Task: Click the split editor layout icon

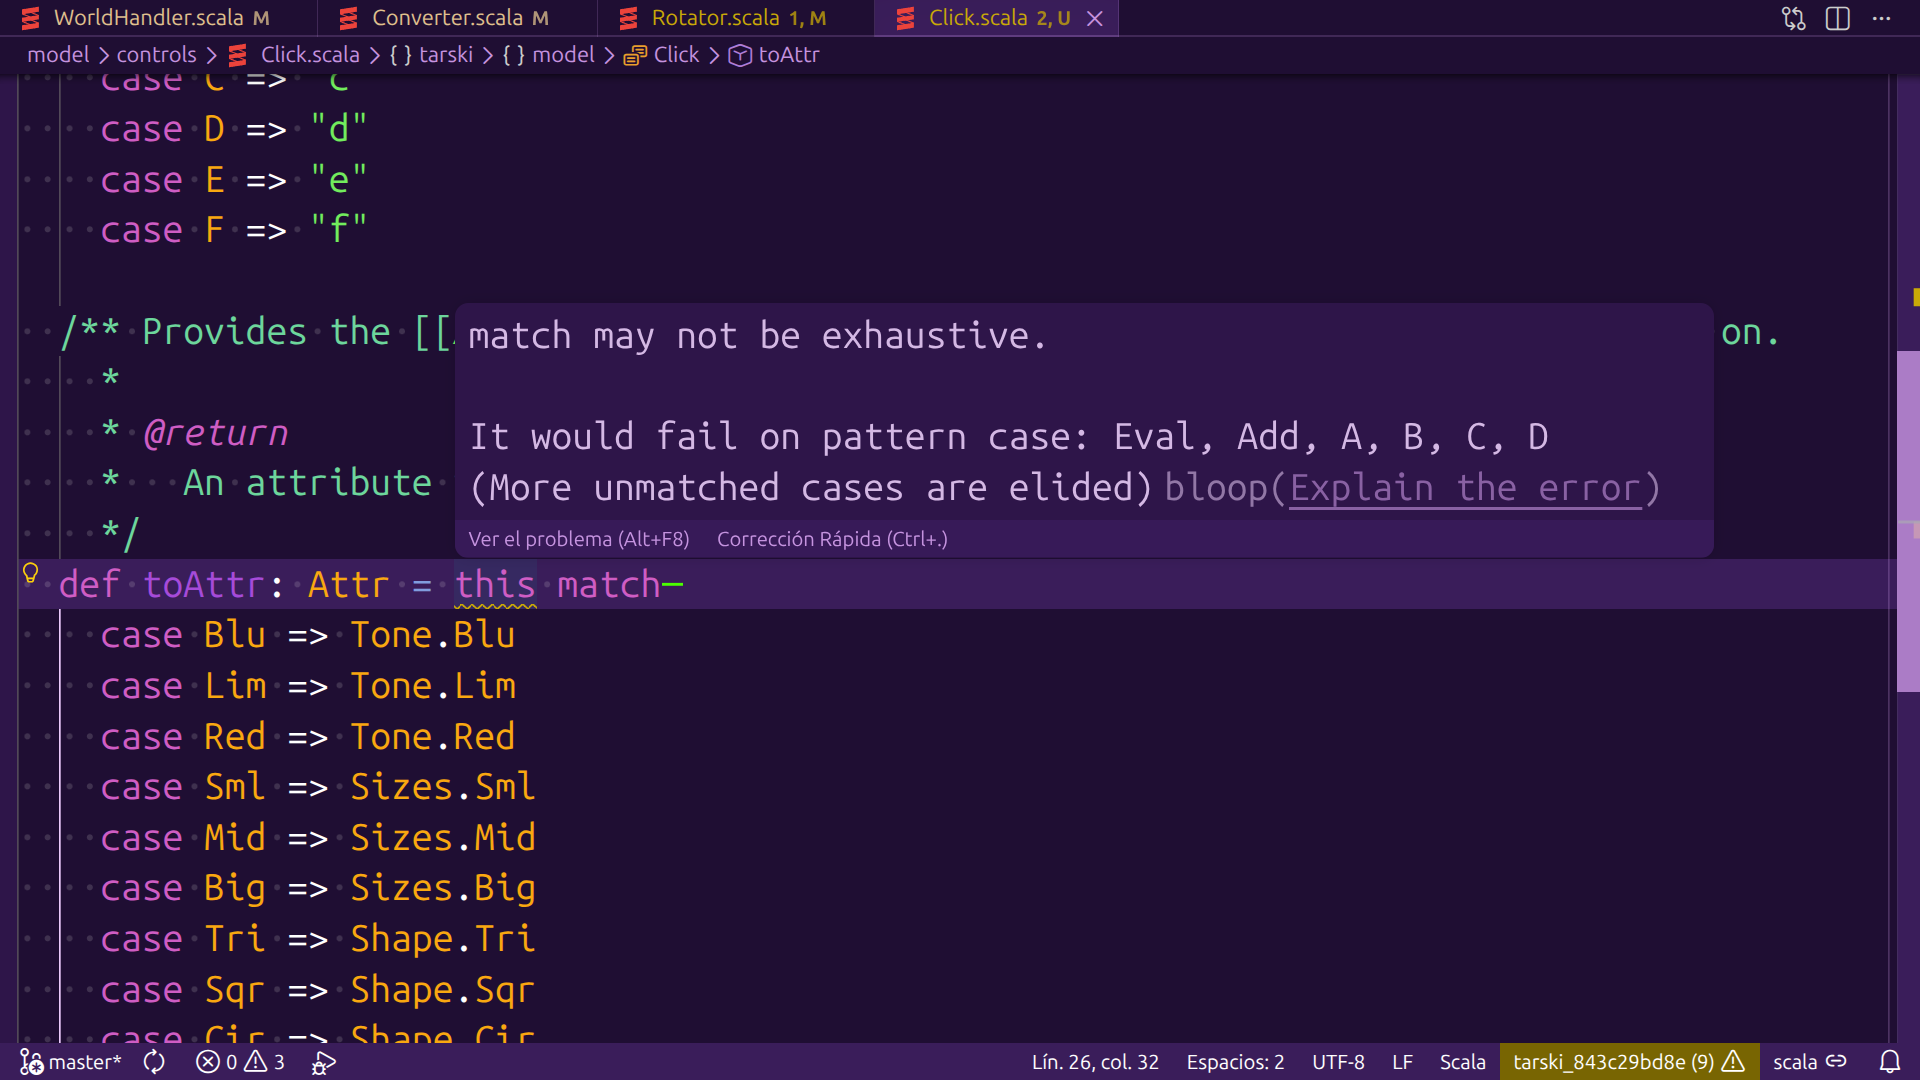Action: [x=1837, y=18]
